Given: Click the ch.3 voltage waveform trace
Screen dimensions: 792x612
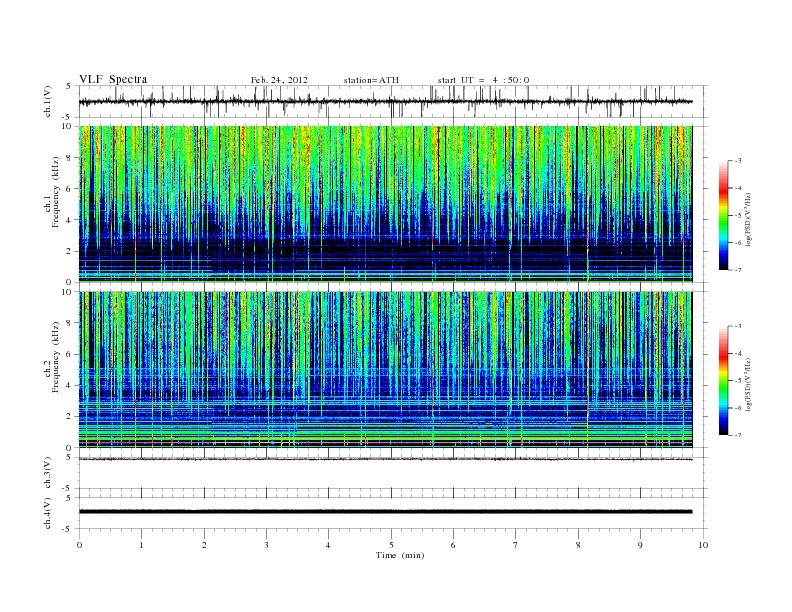Looking at the screenshot, I should pyautogui.click(x=385, y=459).
